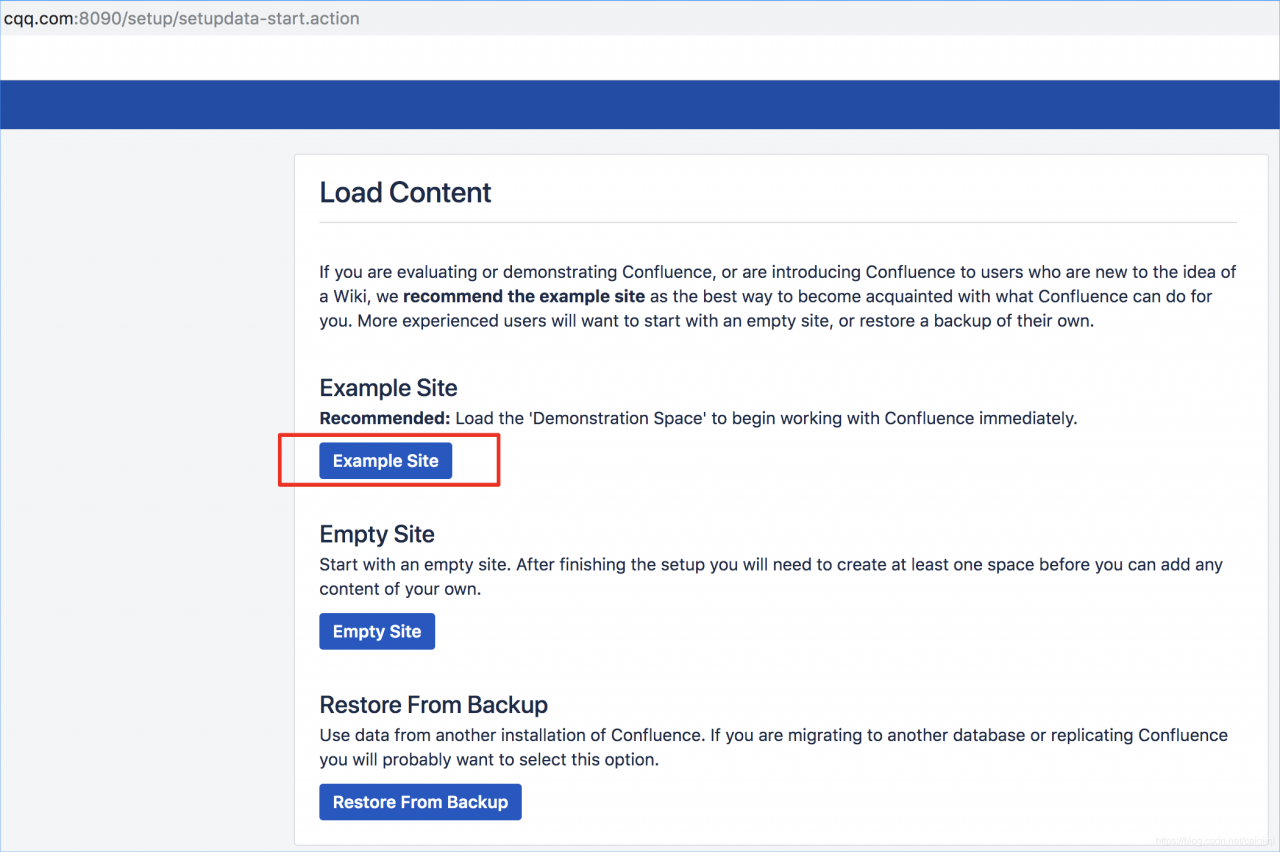The height and width of the screenshot is (852, 1280).
Task: Click the 'Start with an empty site' description
Action: point(771,577)
